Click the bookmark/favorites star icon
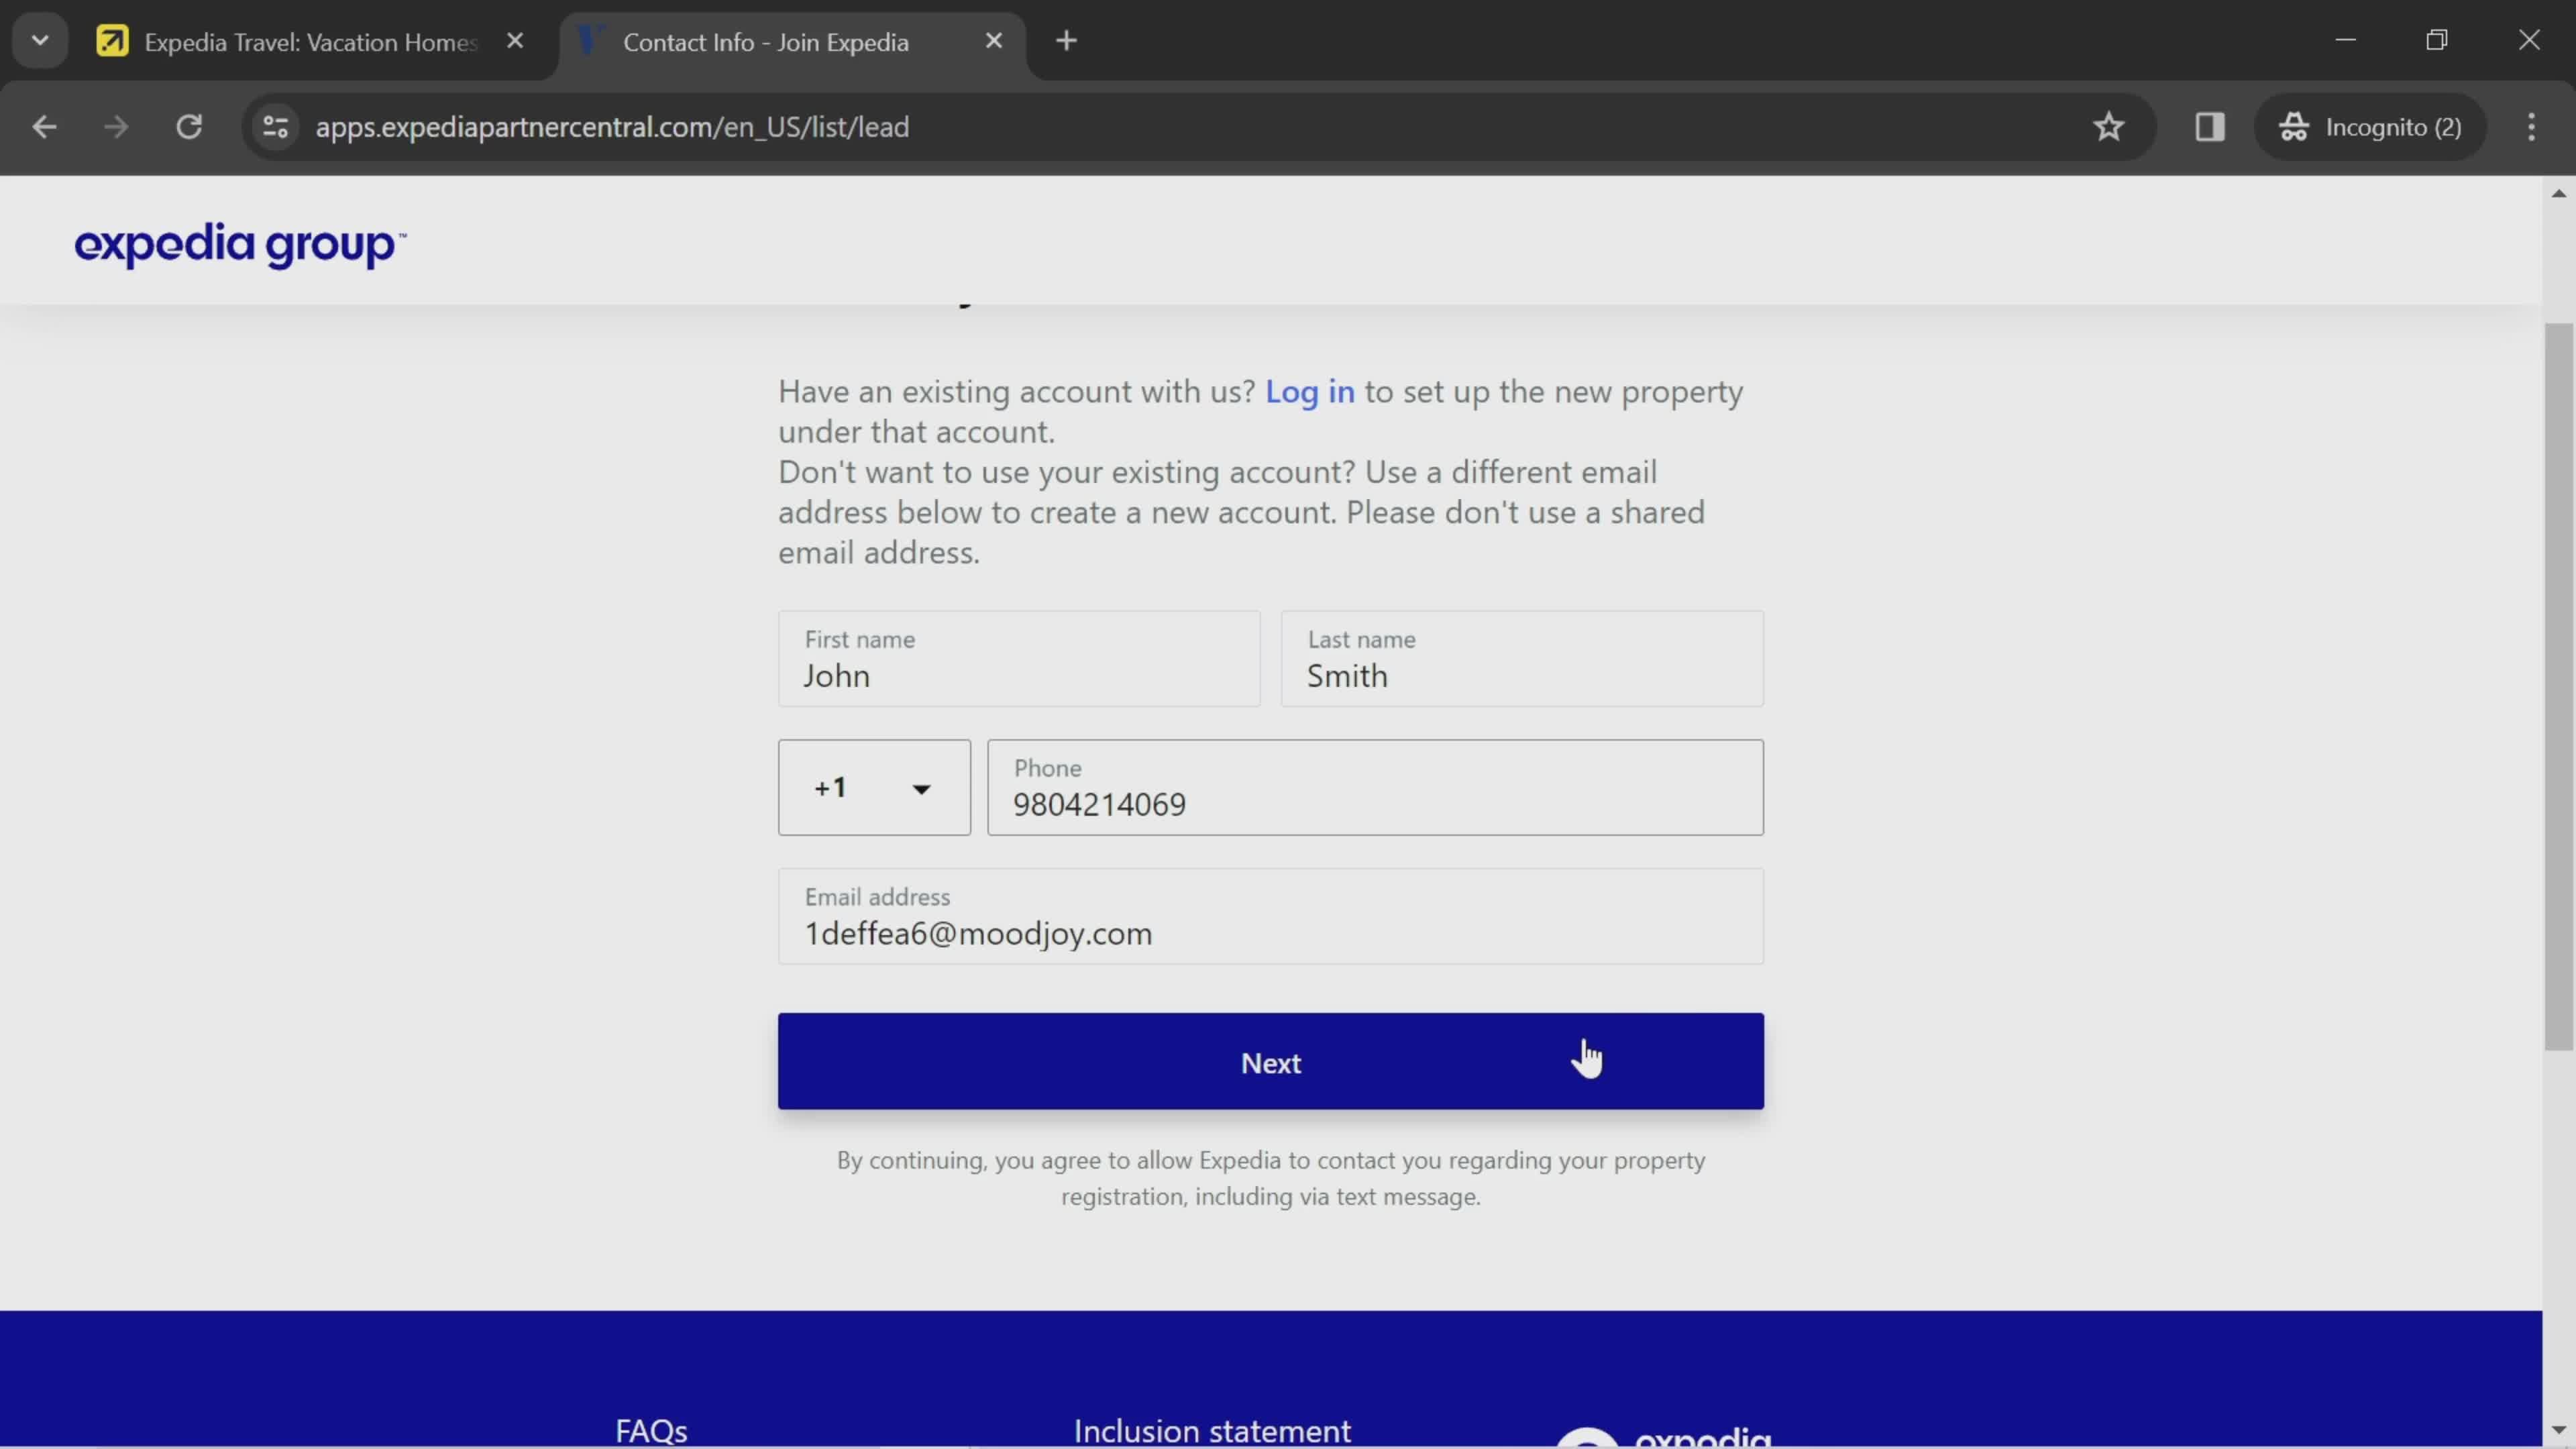Viewport: 2576px width, 1449px height. [x=2109, y=125]
